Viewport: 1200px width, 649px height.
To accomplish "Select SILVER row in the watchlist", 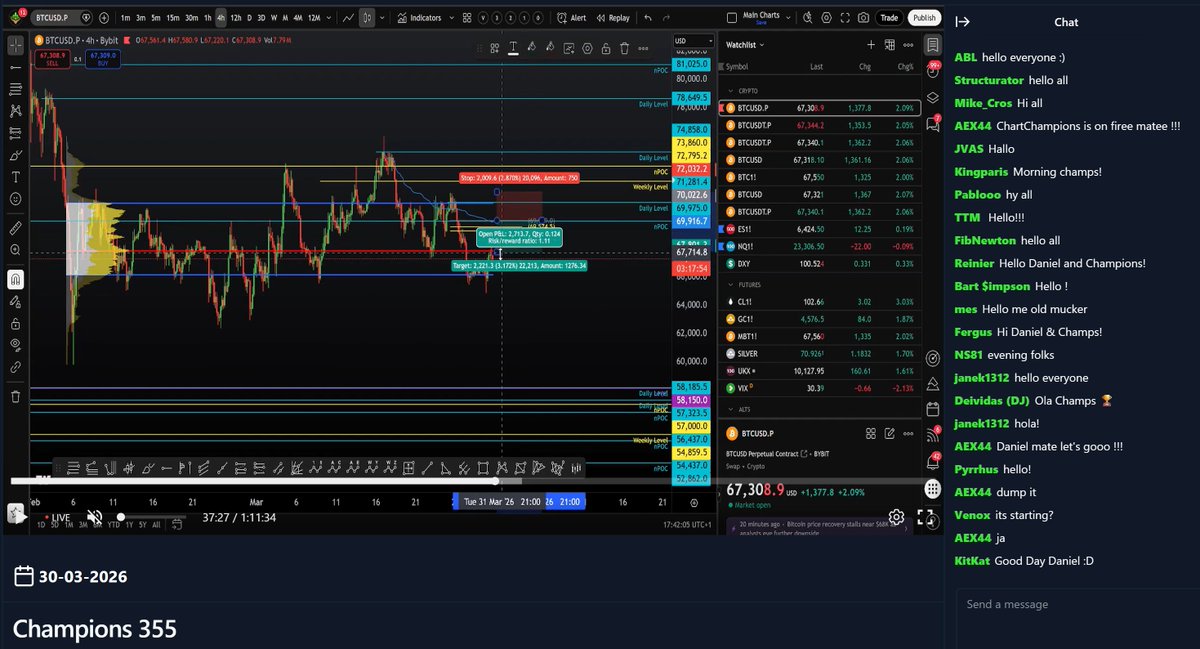I will [820, 354].
